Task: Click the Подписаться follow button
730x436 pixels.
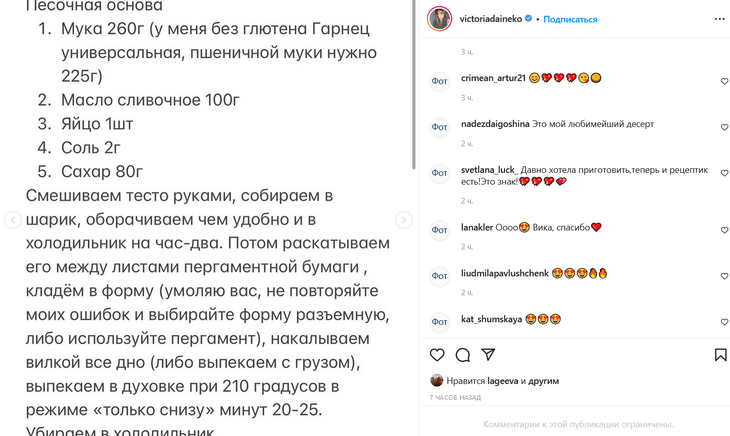Action: coord(572,19)
